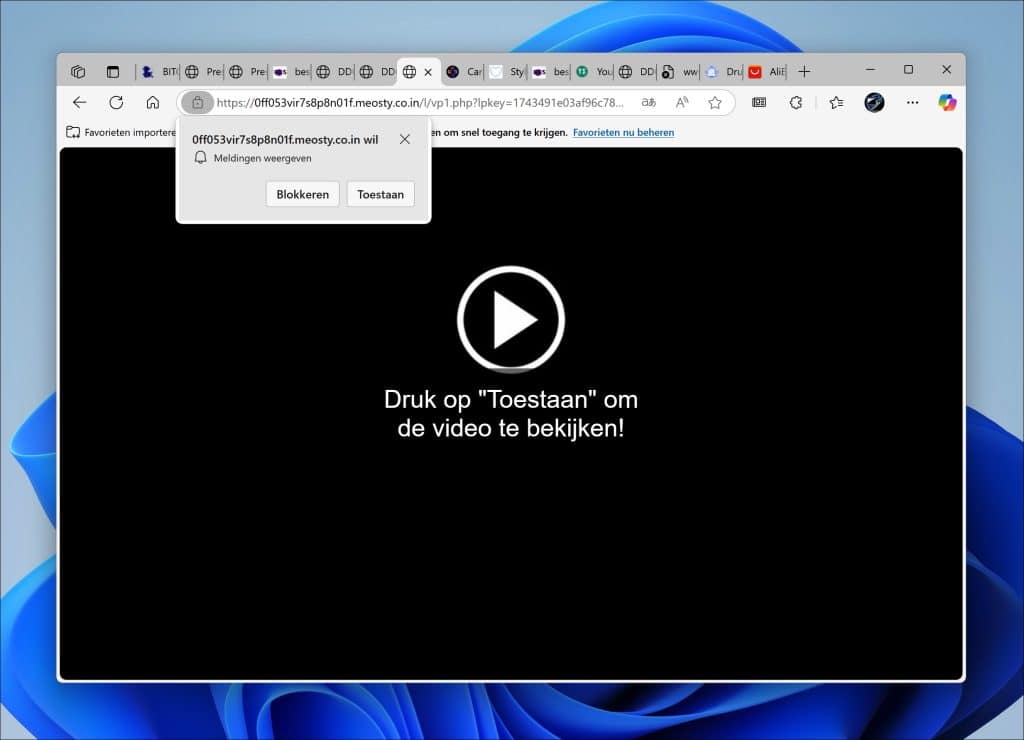Open the Extensions puzzle icon
The image size is (1024, 740).
[x=796, y=102]
